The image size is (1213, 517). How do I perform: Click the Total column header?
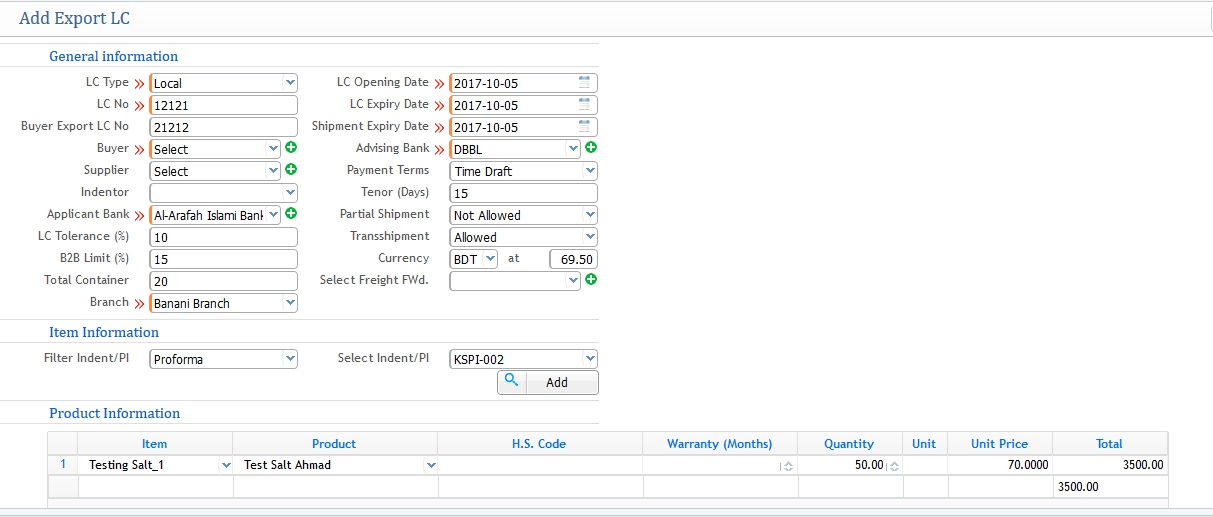pos(1110,444)
